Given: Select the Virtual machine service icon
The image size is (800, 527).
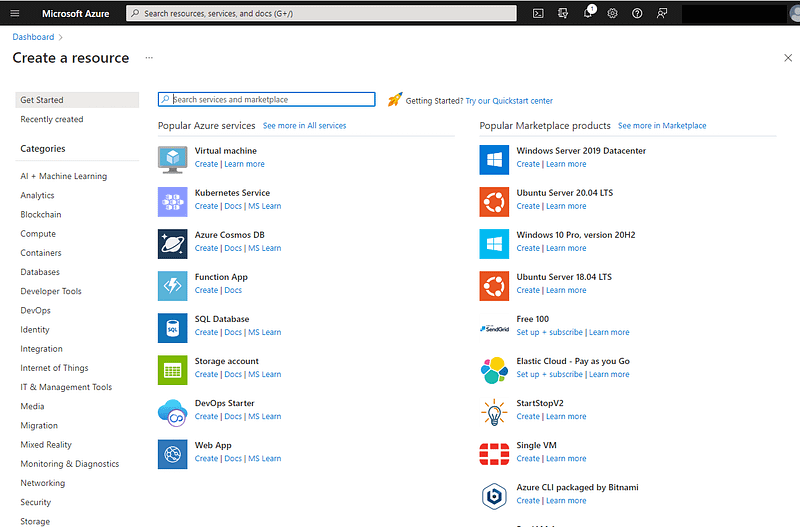Looking at the screenshot, I should click(172, 159).
